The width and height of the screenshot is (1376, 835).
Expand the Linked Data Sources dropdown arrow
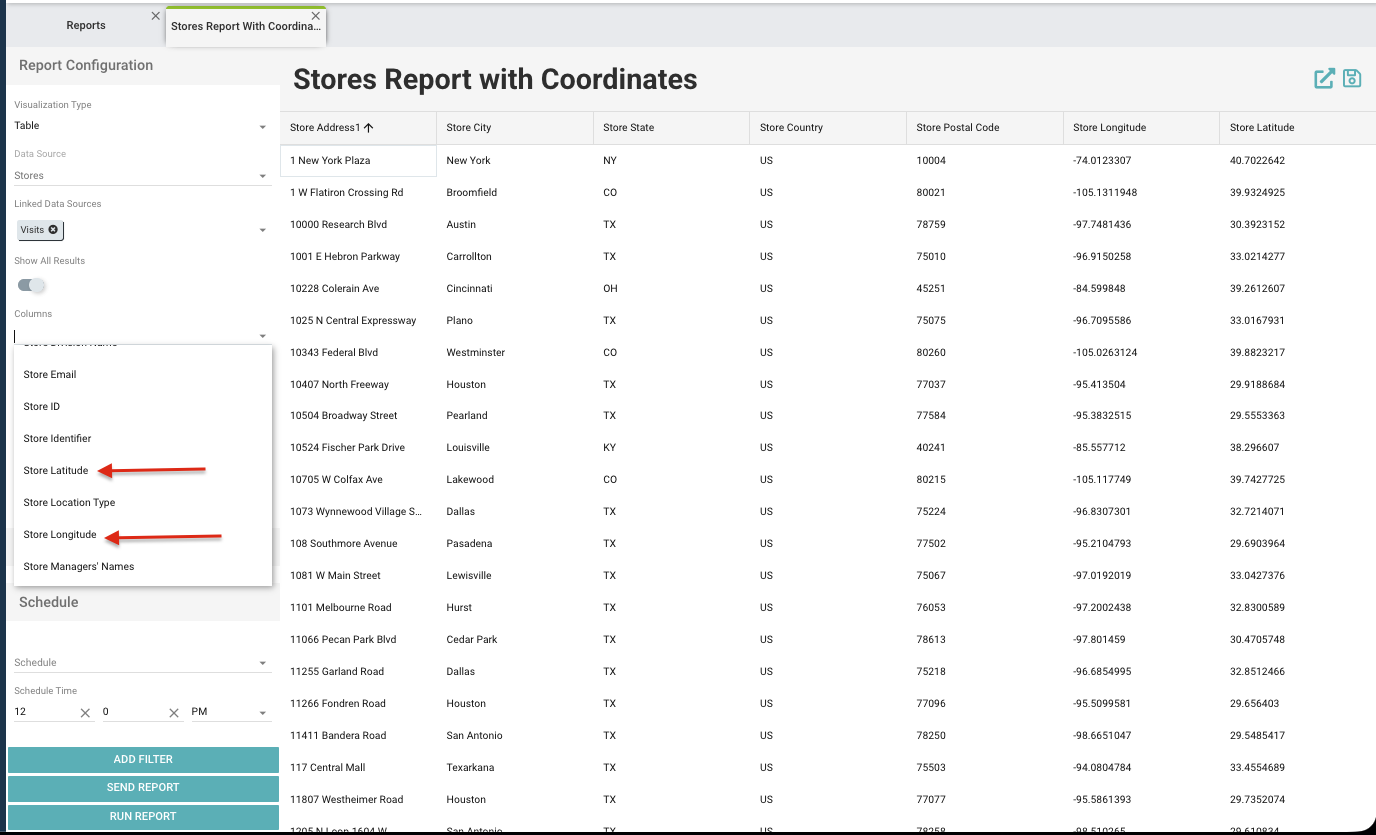[263, 230]
